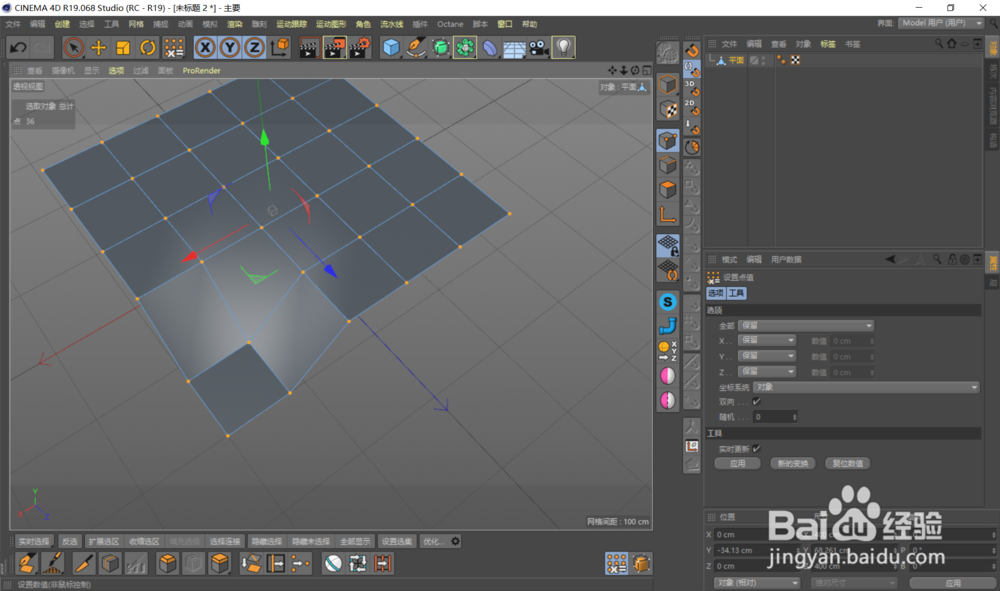1000x591 pixels.
Task: Open the deformer (blue capsule) icon
Action: 490,48
